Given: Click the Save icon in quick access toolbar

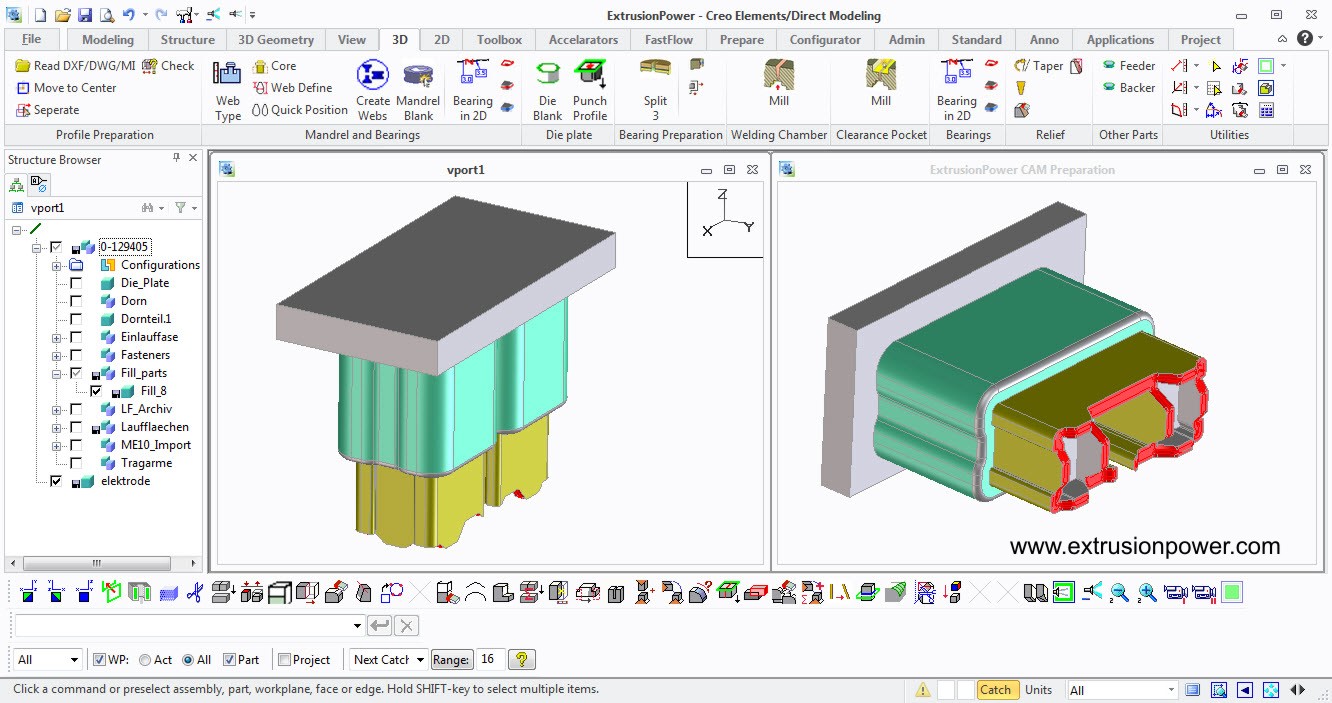Looking at the screenshot, I should [84, 15].
